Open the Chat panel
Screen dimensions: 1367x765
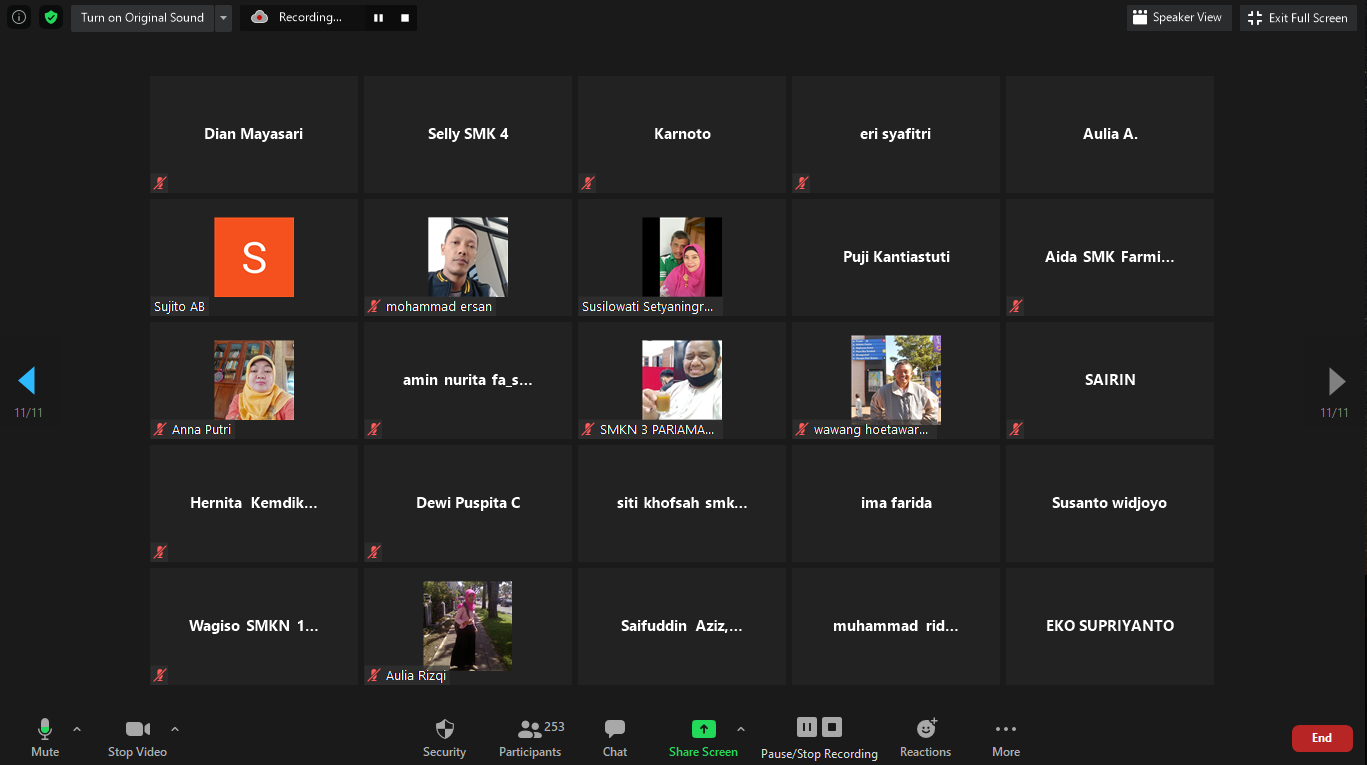(615, 738)
